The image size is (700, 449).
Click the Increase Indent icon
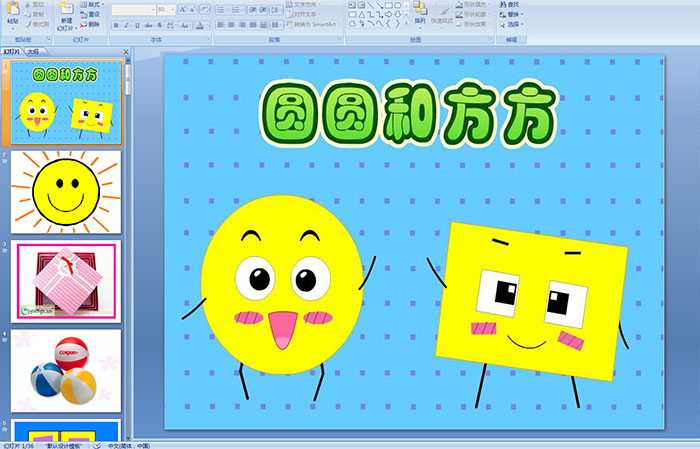point(264,9)
